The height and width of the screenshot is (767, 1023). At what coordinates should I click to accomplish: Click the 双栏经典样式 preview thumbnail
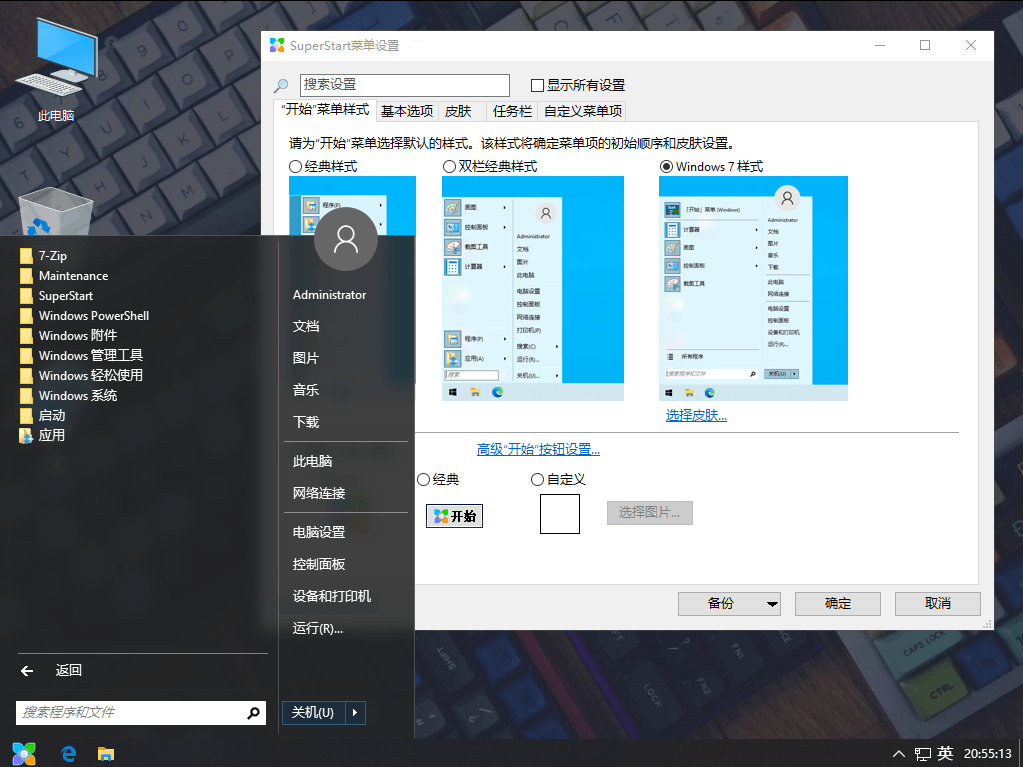pyautogui.click(x=533, y=288)
